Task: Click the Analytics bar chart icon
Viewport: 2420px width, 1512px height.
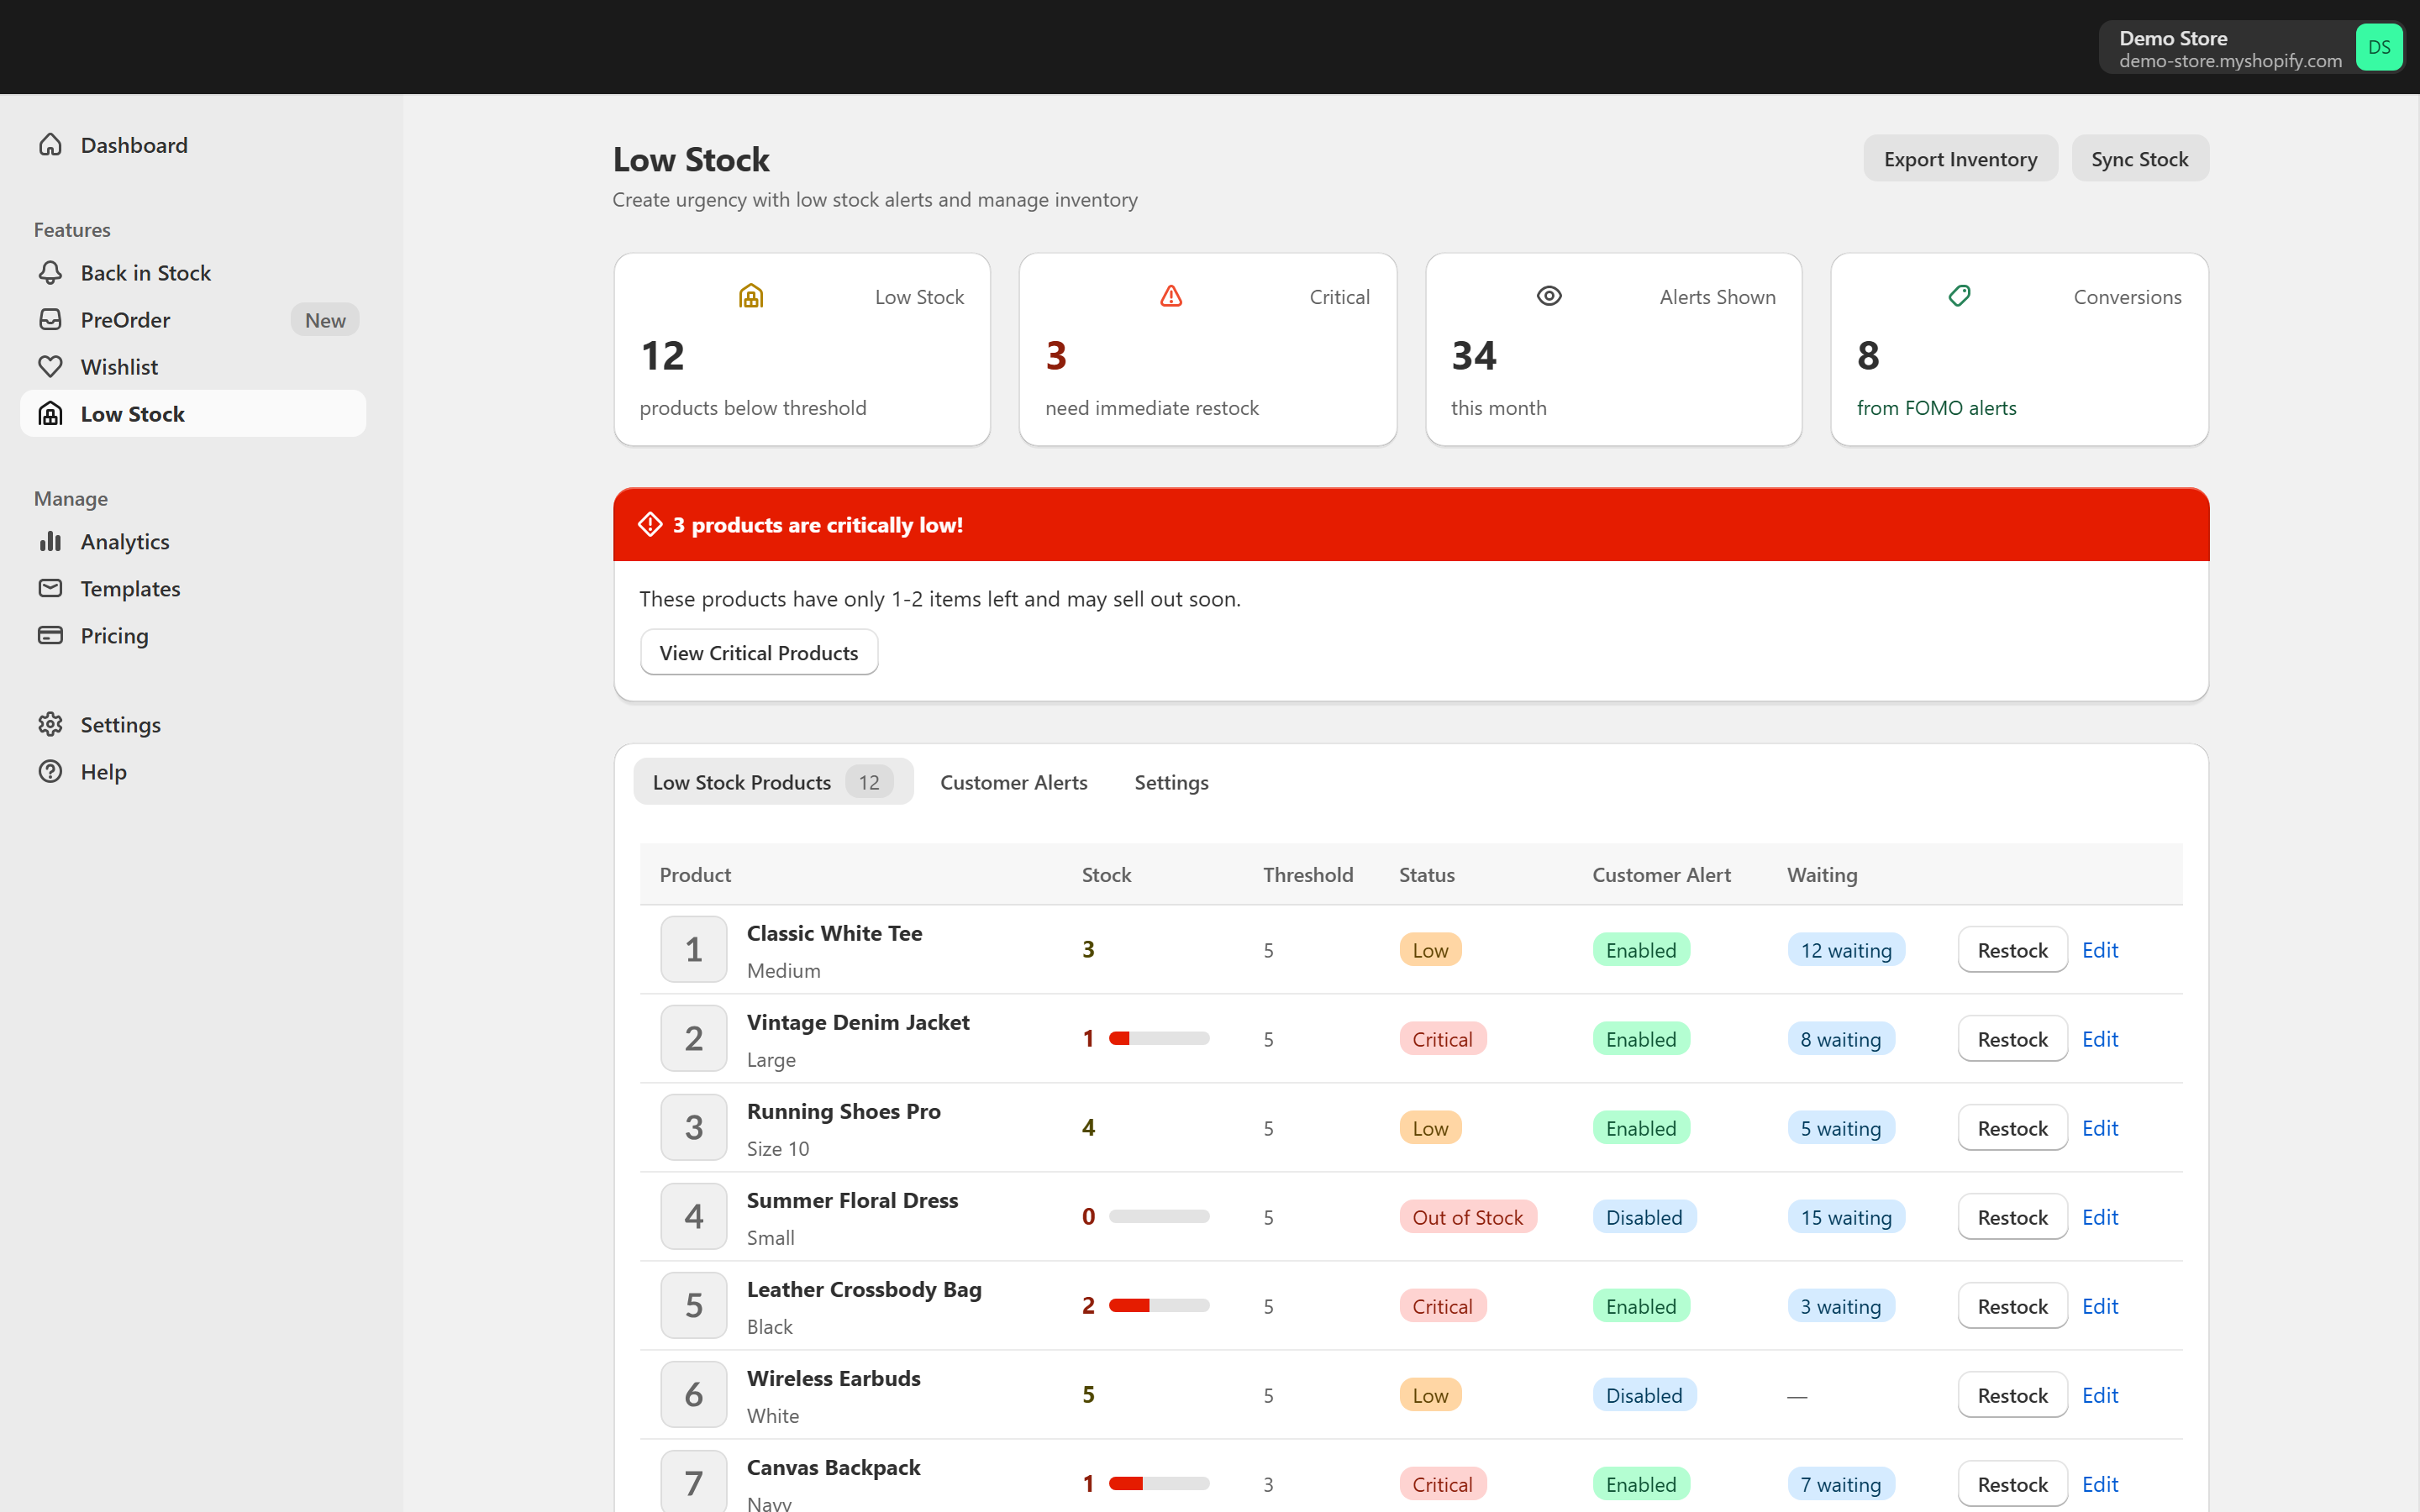Action: click(50, 542)
